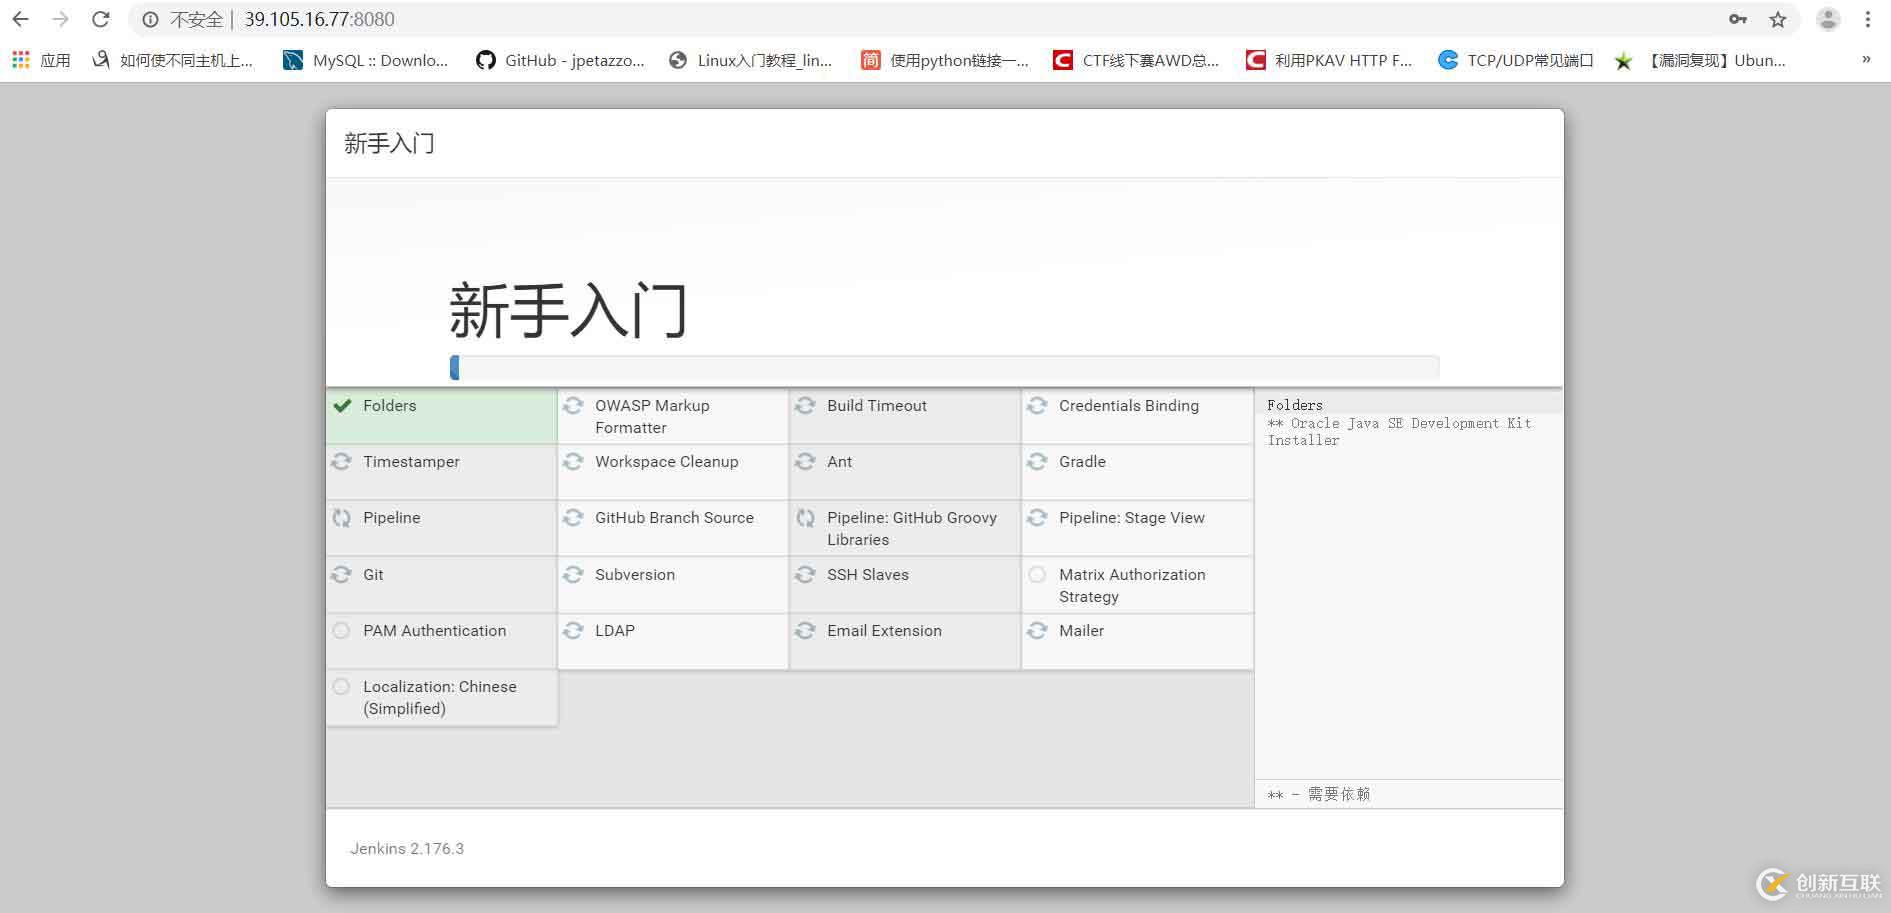Open the Chrome profile avatar

(1828, 19)
